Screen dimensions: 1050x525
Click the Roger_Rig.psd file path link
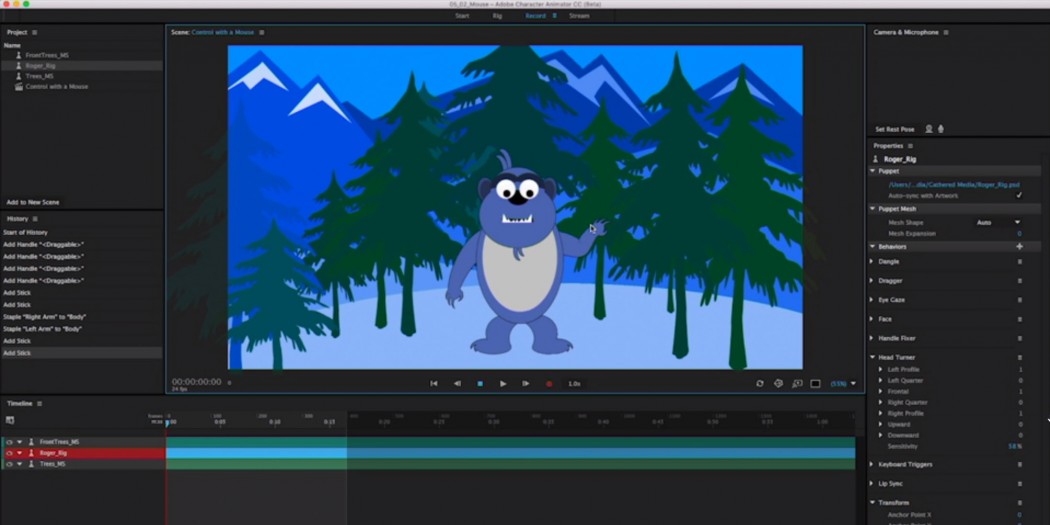pyautogui.click(x=954, y=184)
